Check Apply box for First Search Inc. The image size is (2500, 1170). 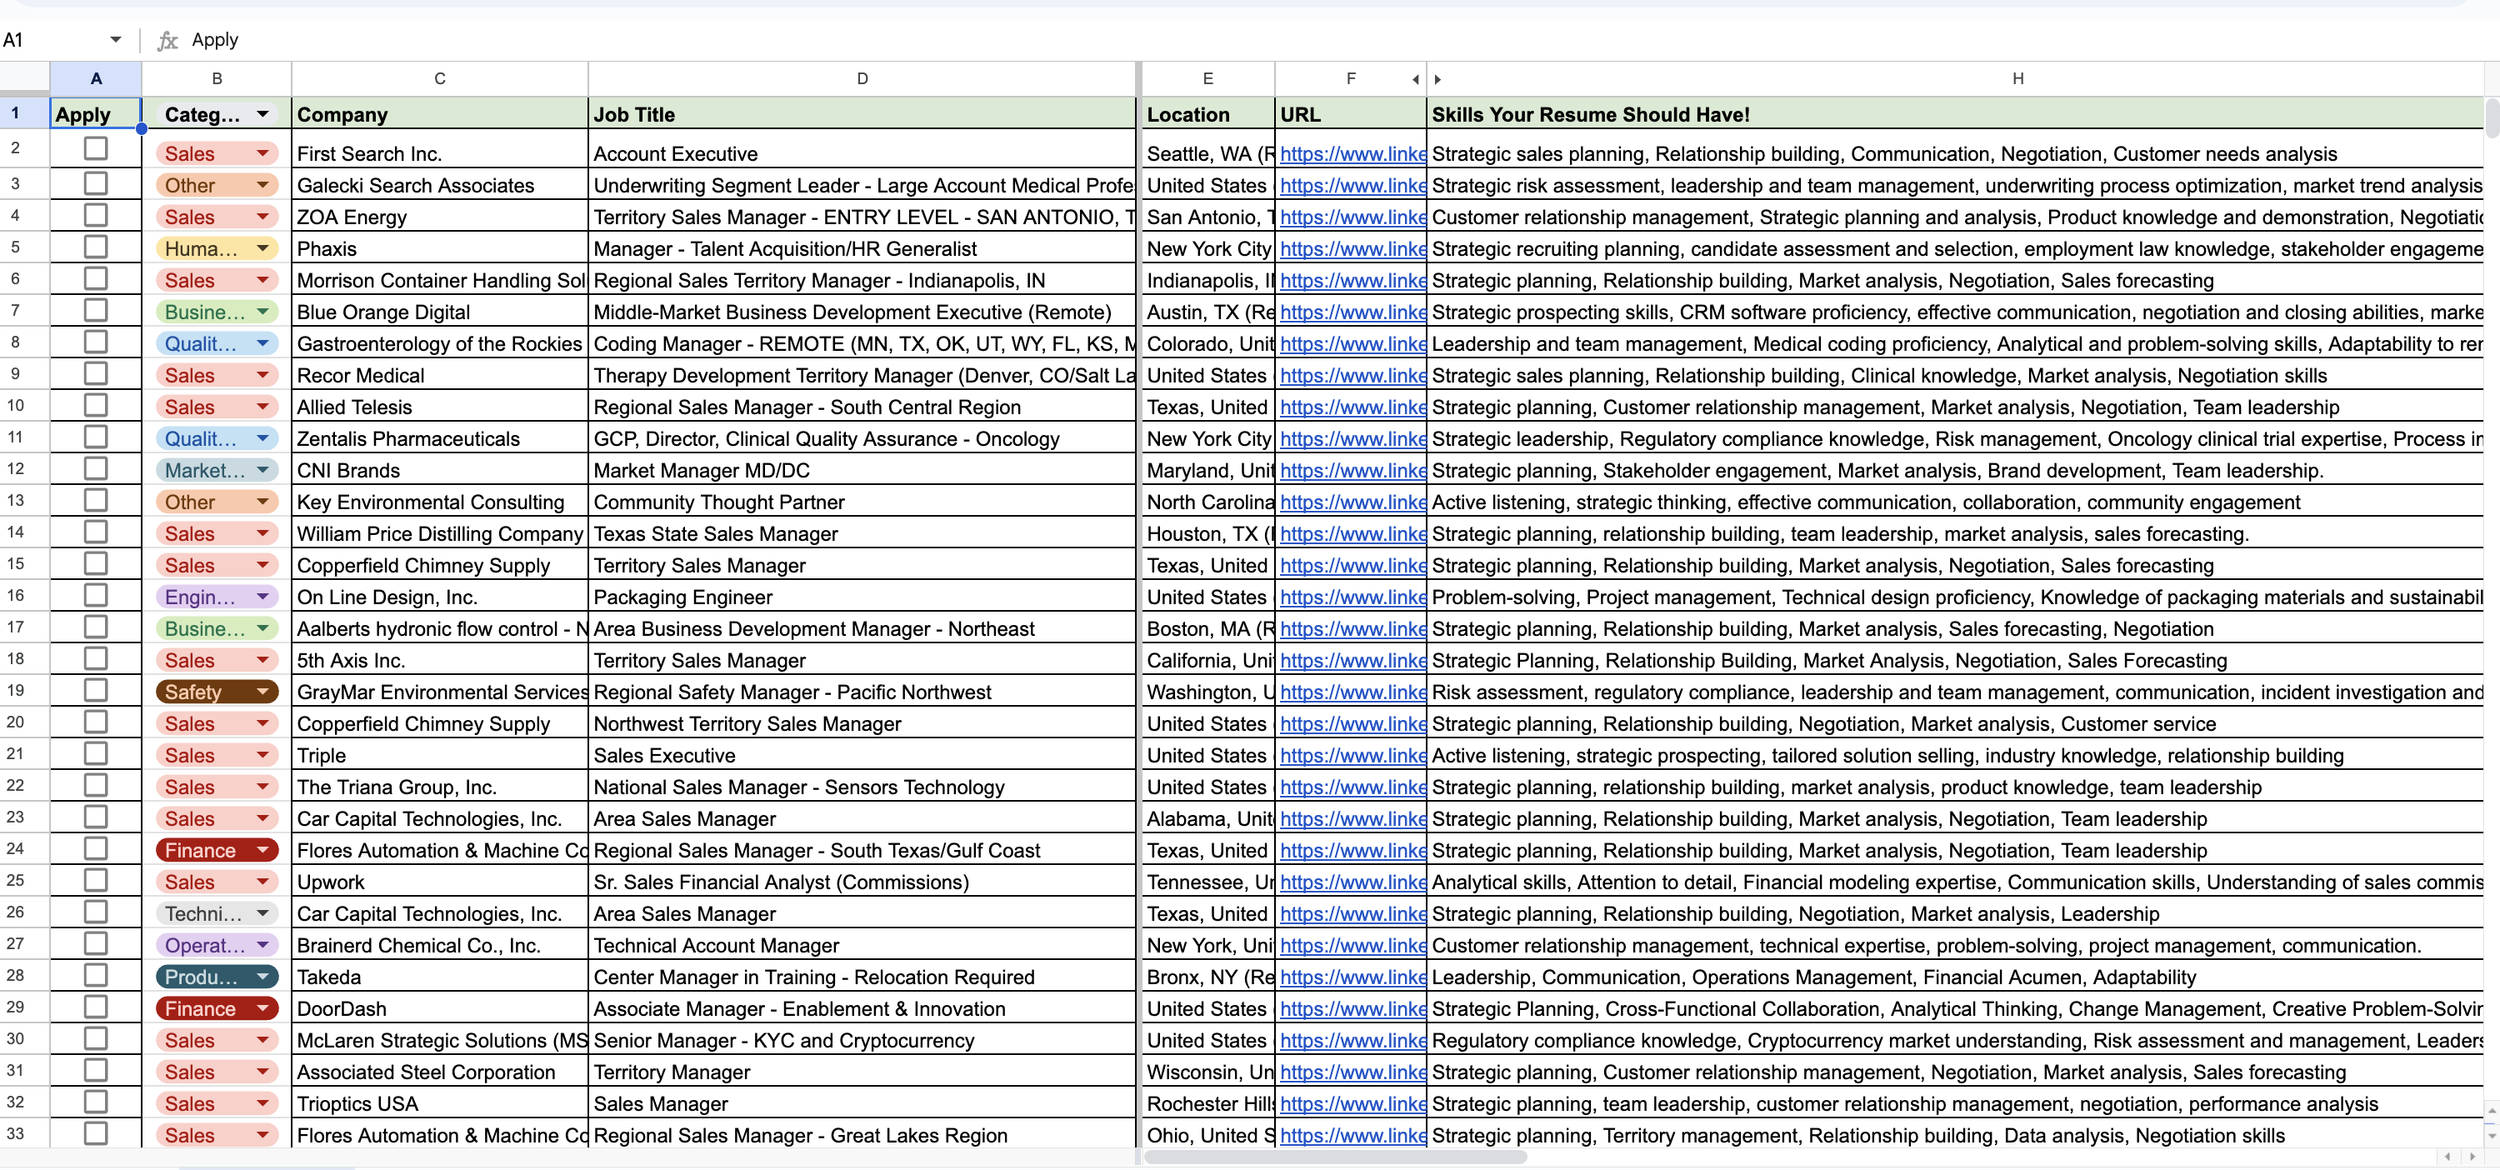pyautogui.click(x=96, y=149)
